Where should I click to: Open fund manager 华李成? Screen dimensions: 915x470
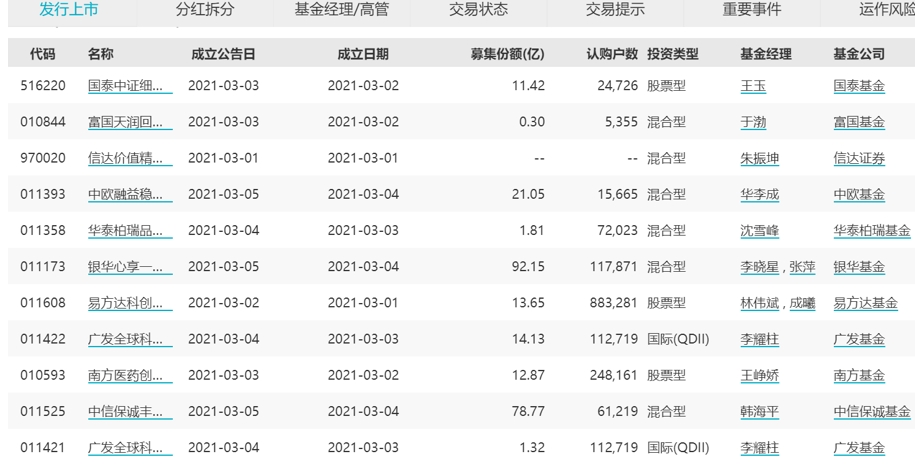click(x=759, y=194)
